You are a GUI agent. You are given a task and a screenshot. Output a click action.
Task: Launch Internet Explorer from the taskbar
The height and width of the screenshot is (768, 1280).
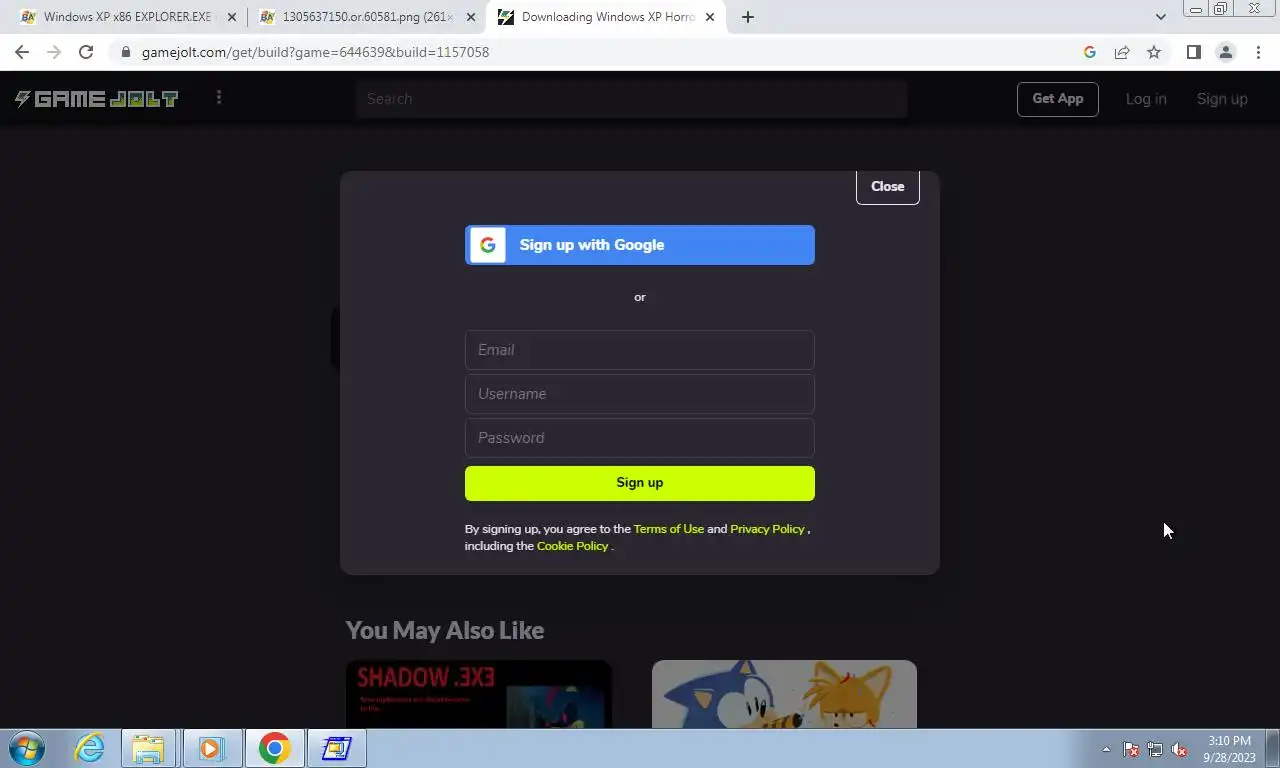pos(90,748)
